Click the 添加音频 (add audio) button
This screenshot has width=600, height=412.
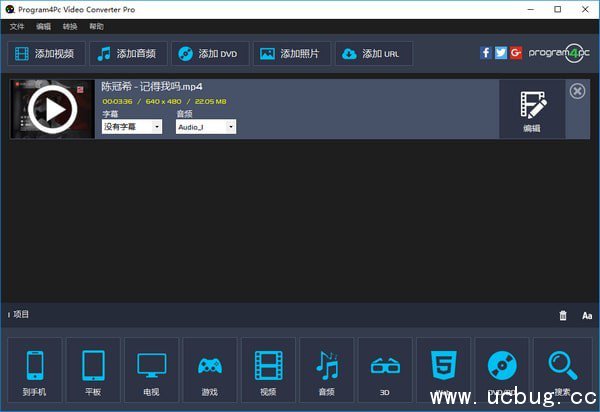[128, 54]
